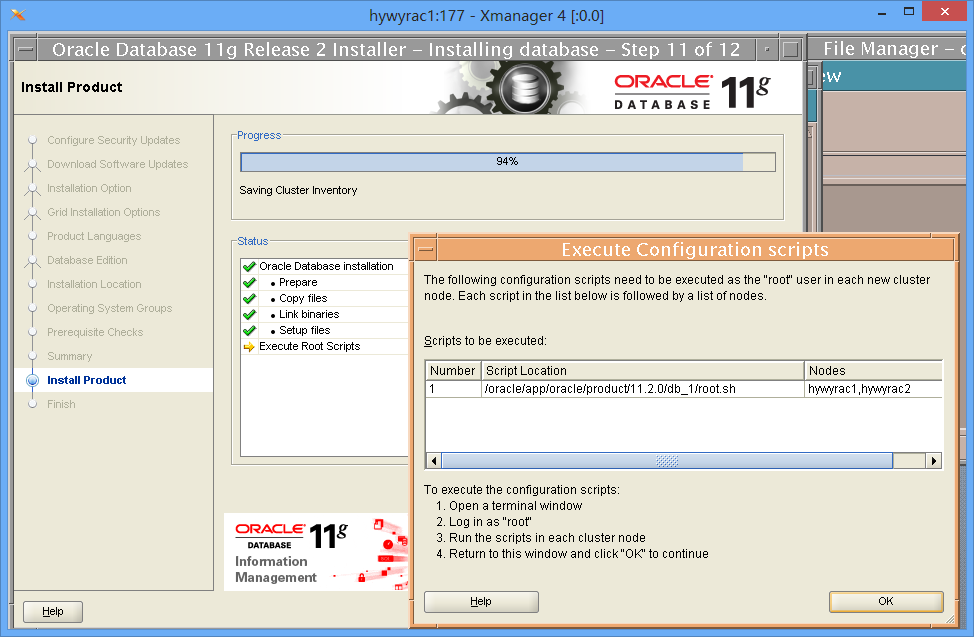The width and height of the screenshot is (974, 637).
Task: Click OK in Execute Configuration scripts dialog
Action: pos(886,601)
